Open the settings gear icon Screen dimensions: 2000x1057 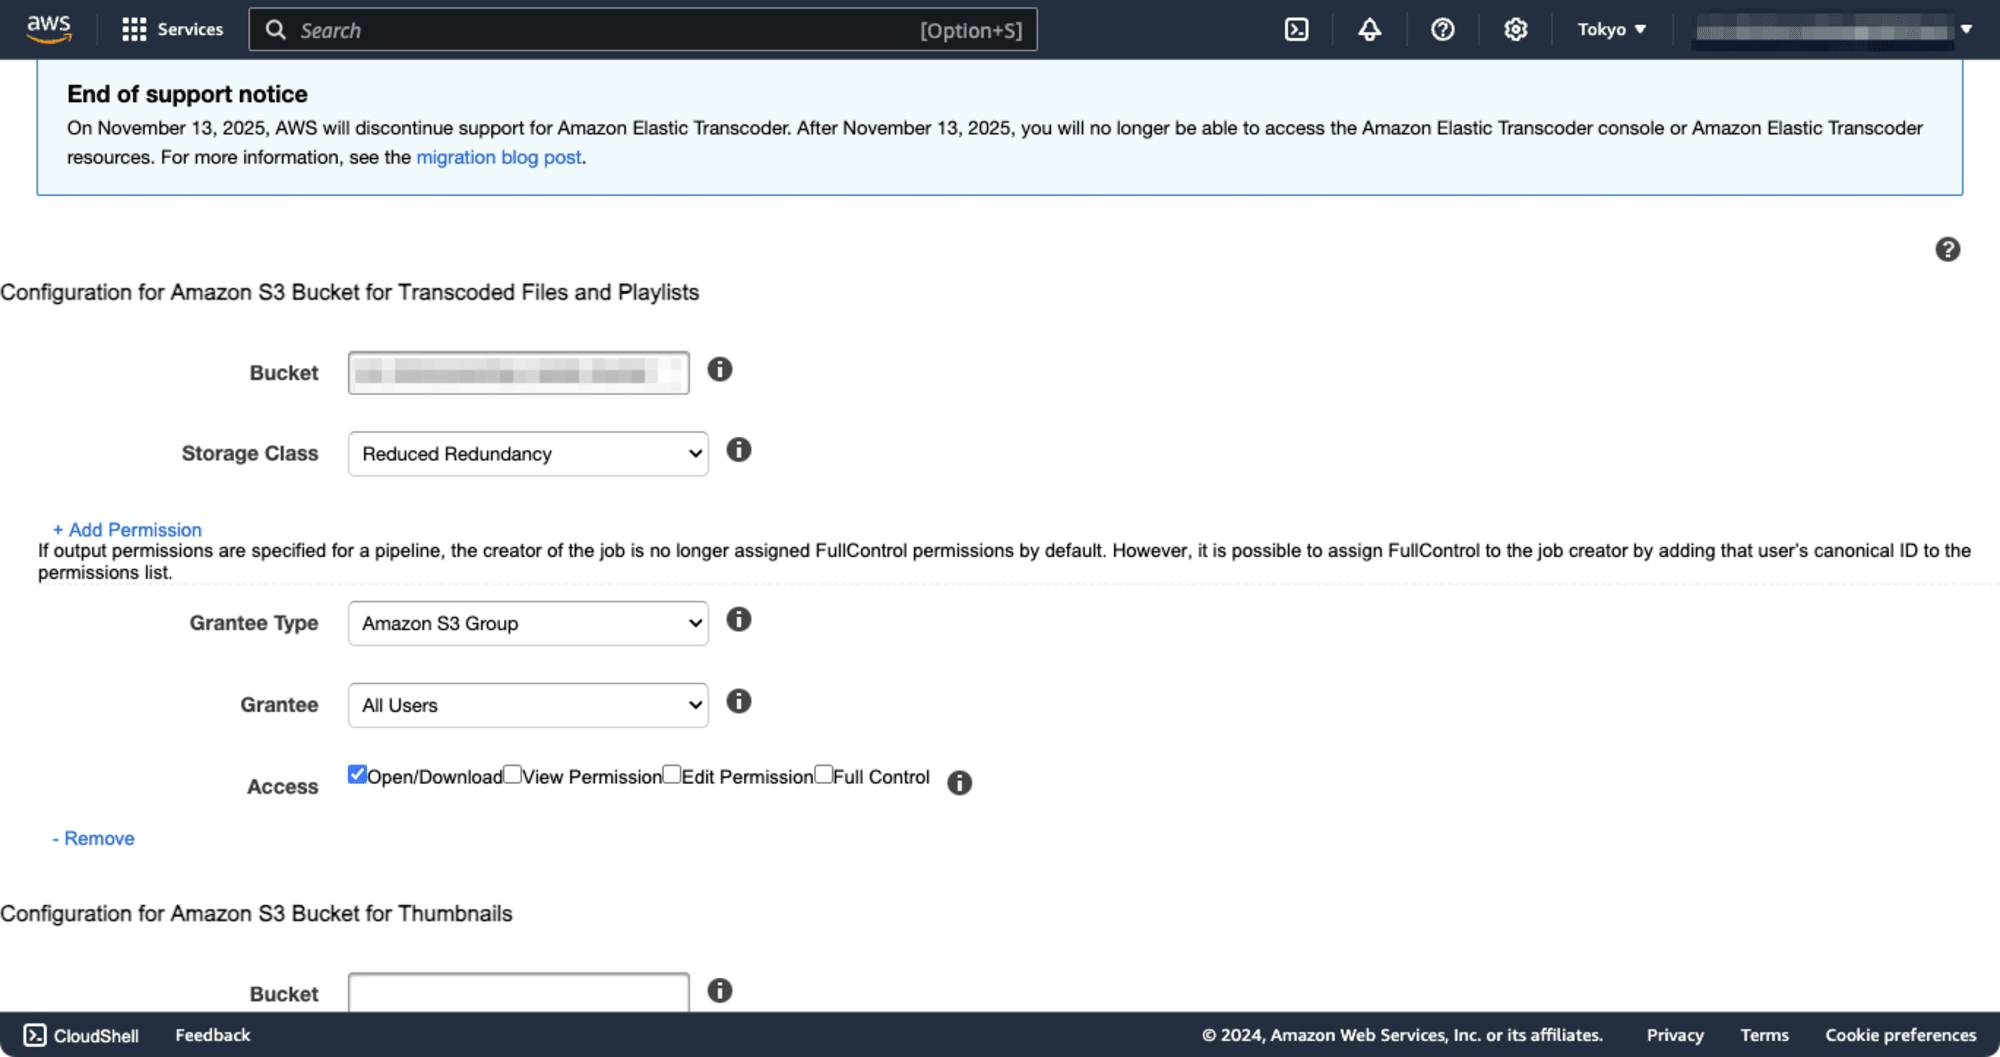1515,29
